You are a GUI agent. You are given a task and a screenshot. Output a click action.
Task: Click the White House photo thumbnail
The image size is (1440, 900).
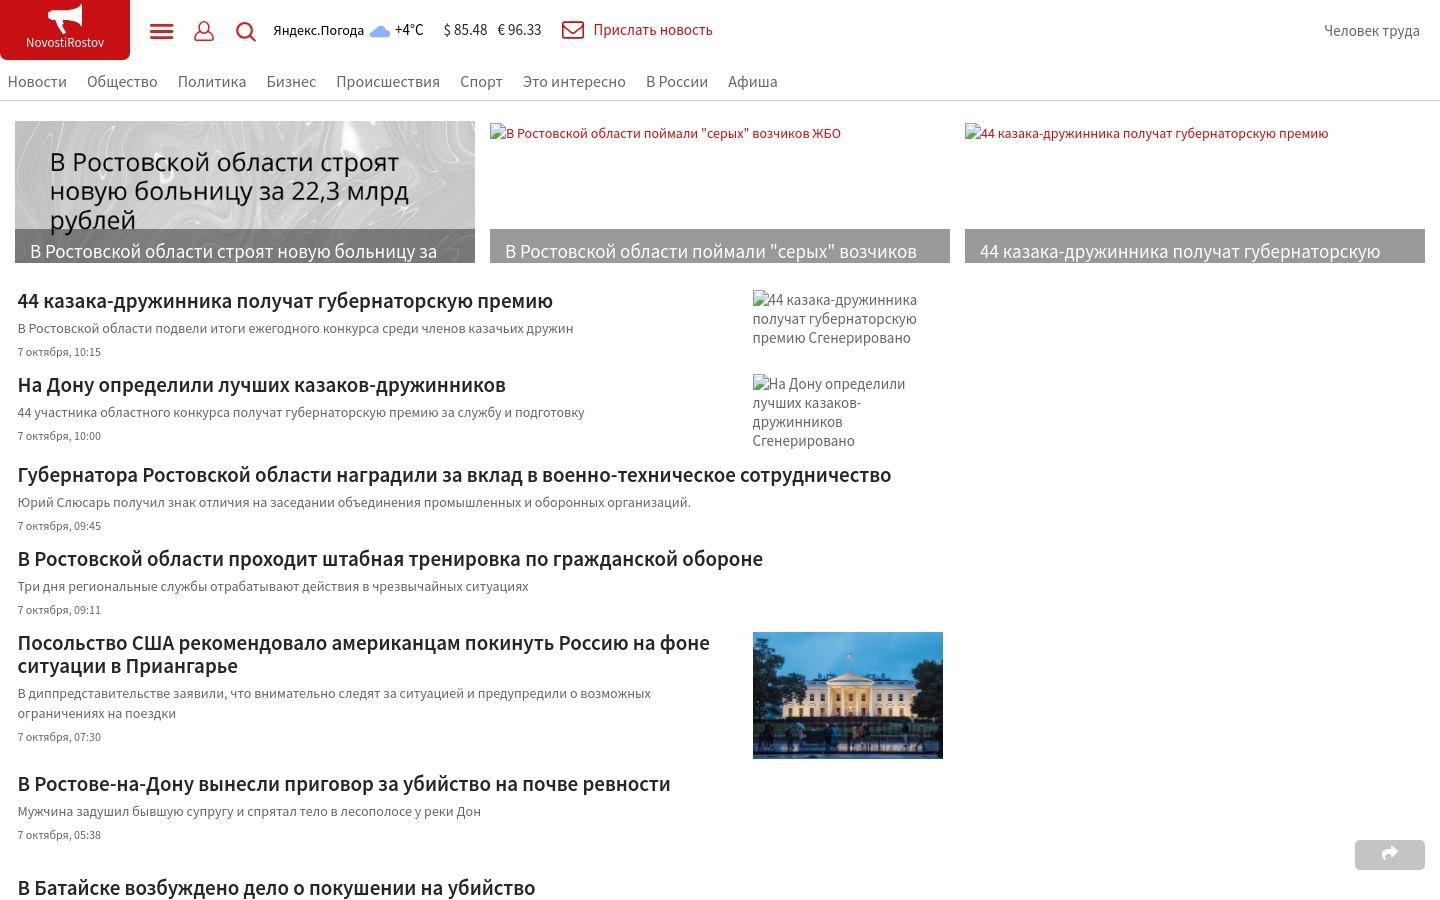click(848, 695)
